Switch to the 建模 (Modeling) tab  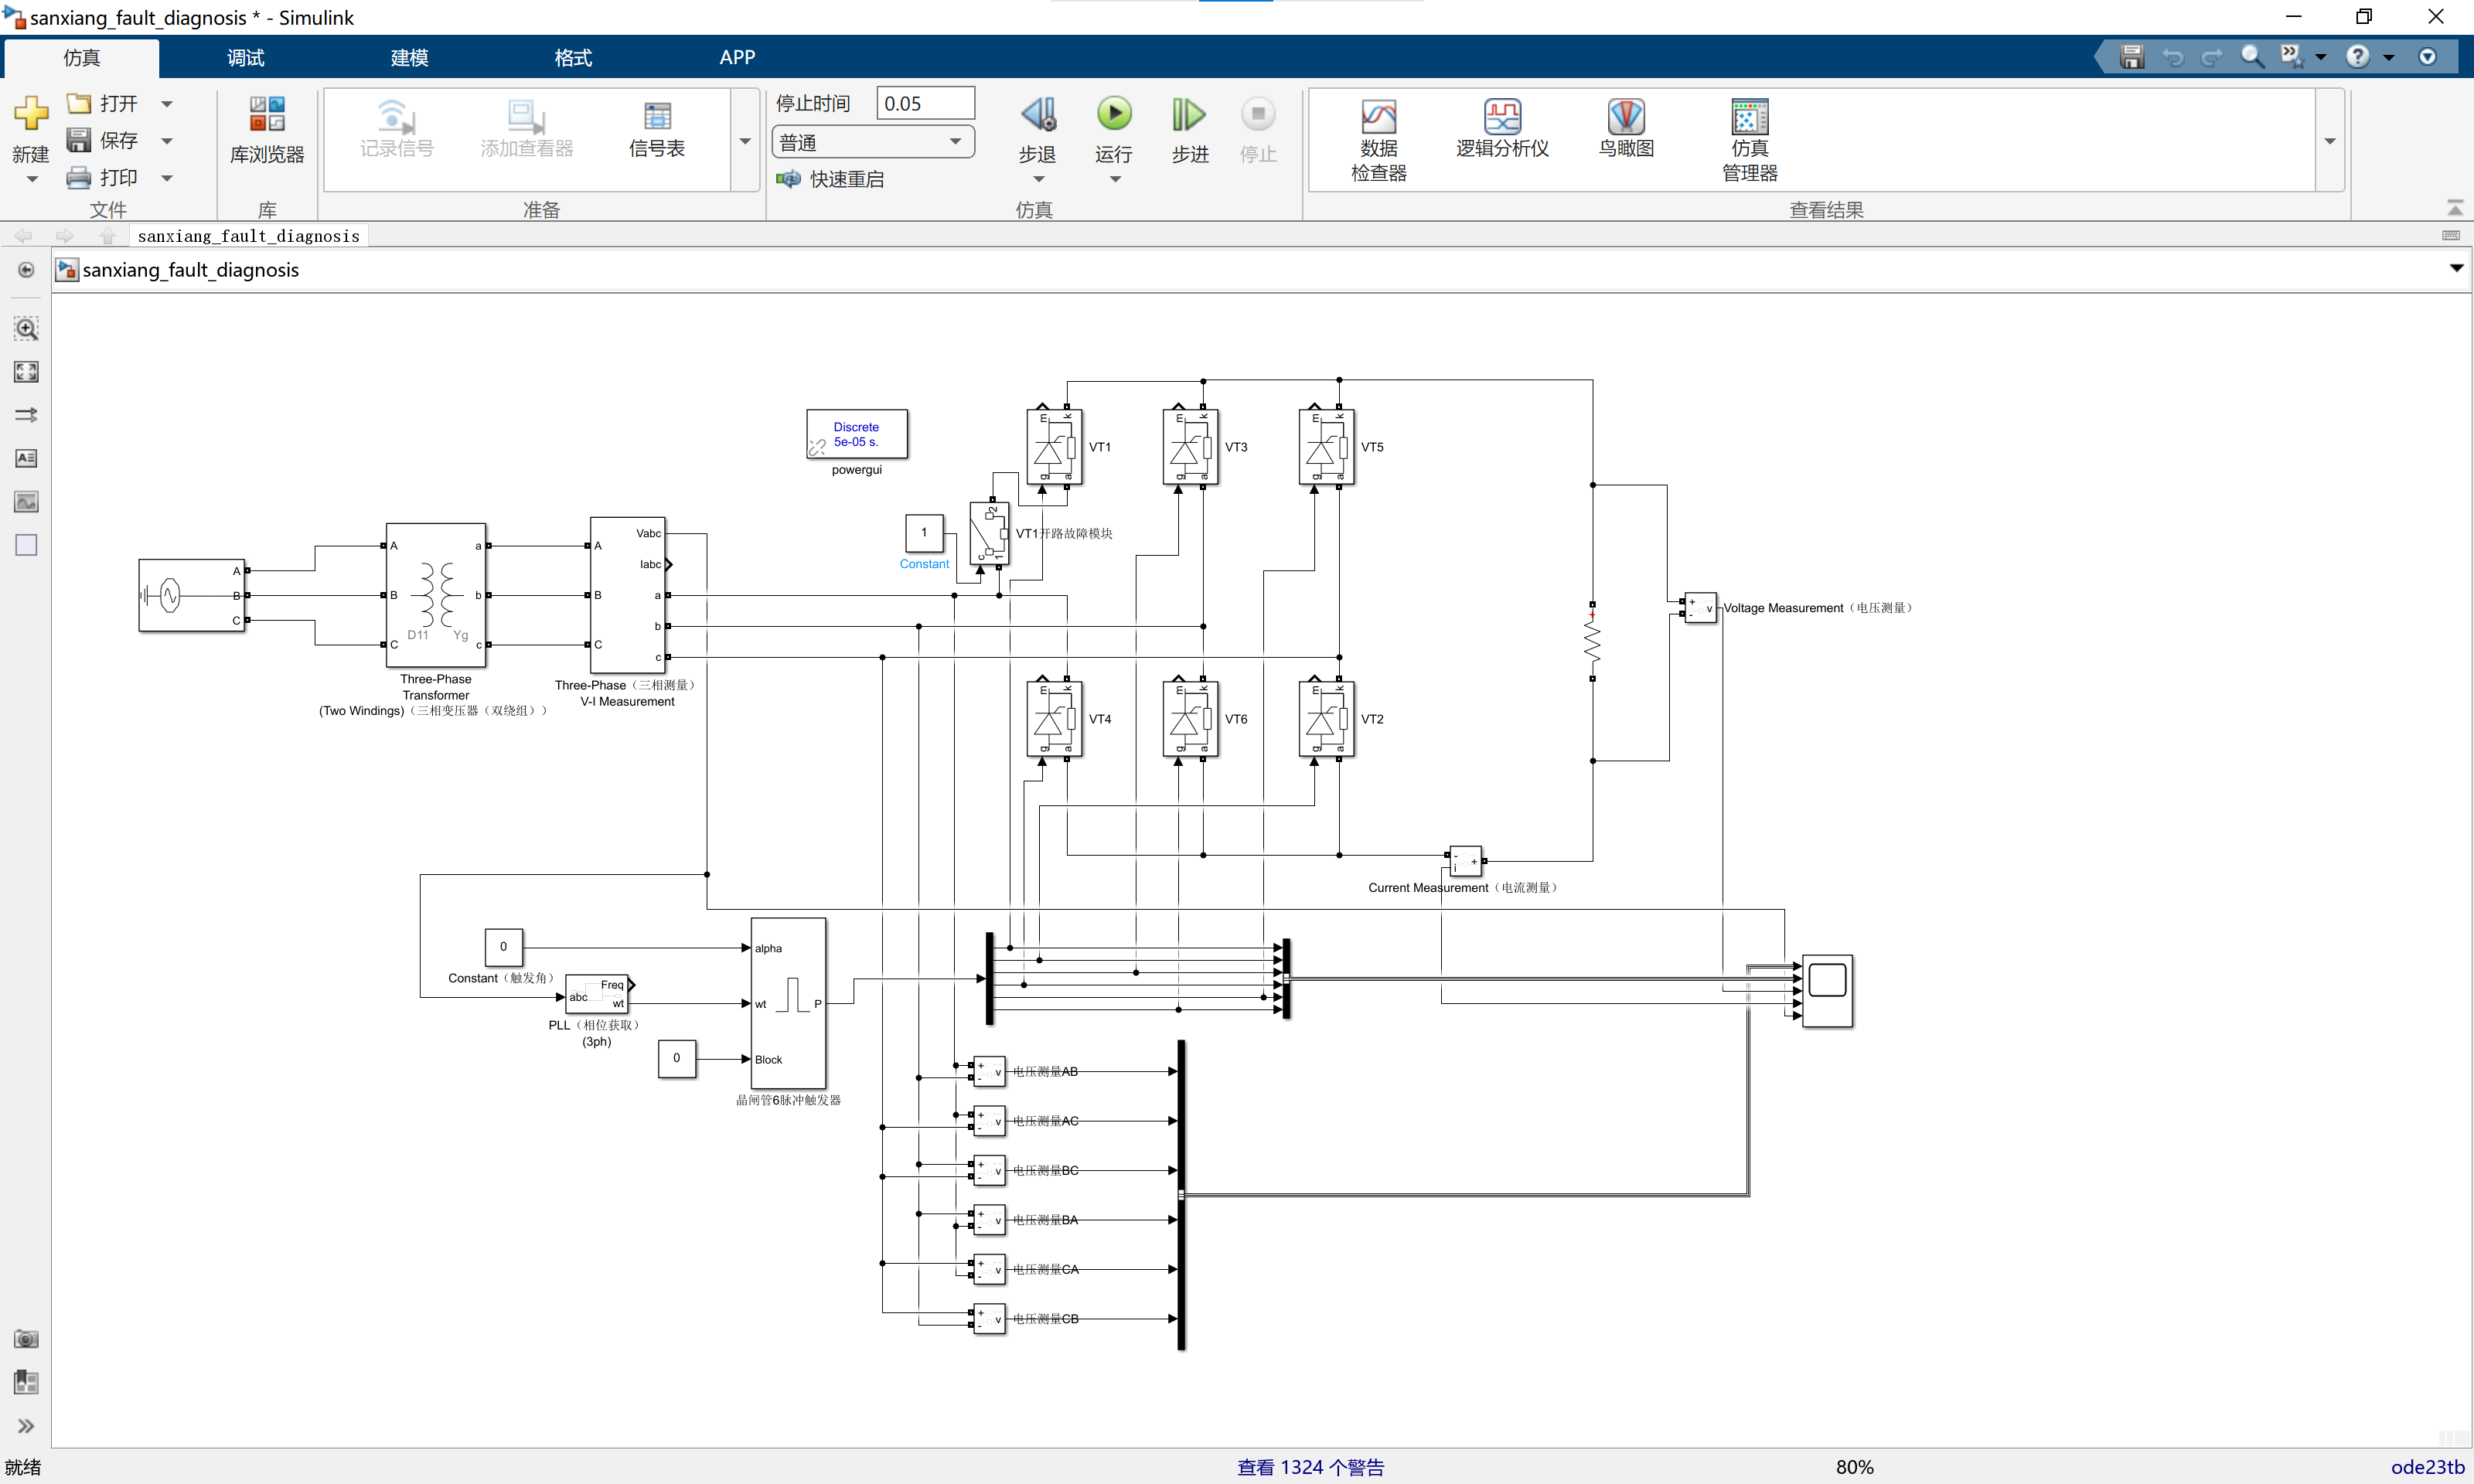point(409,58)
